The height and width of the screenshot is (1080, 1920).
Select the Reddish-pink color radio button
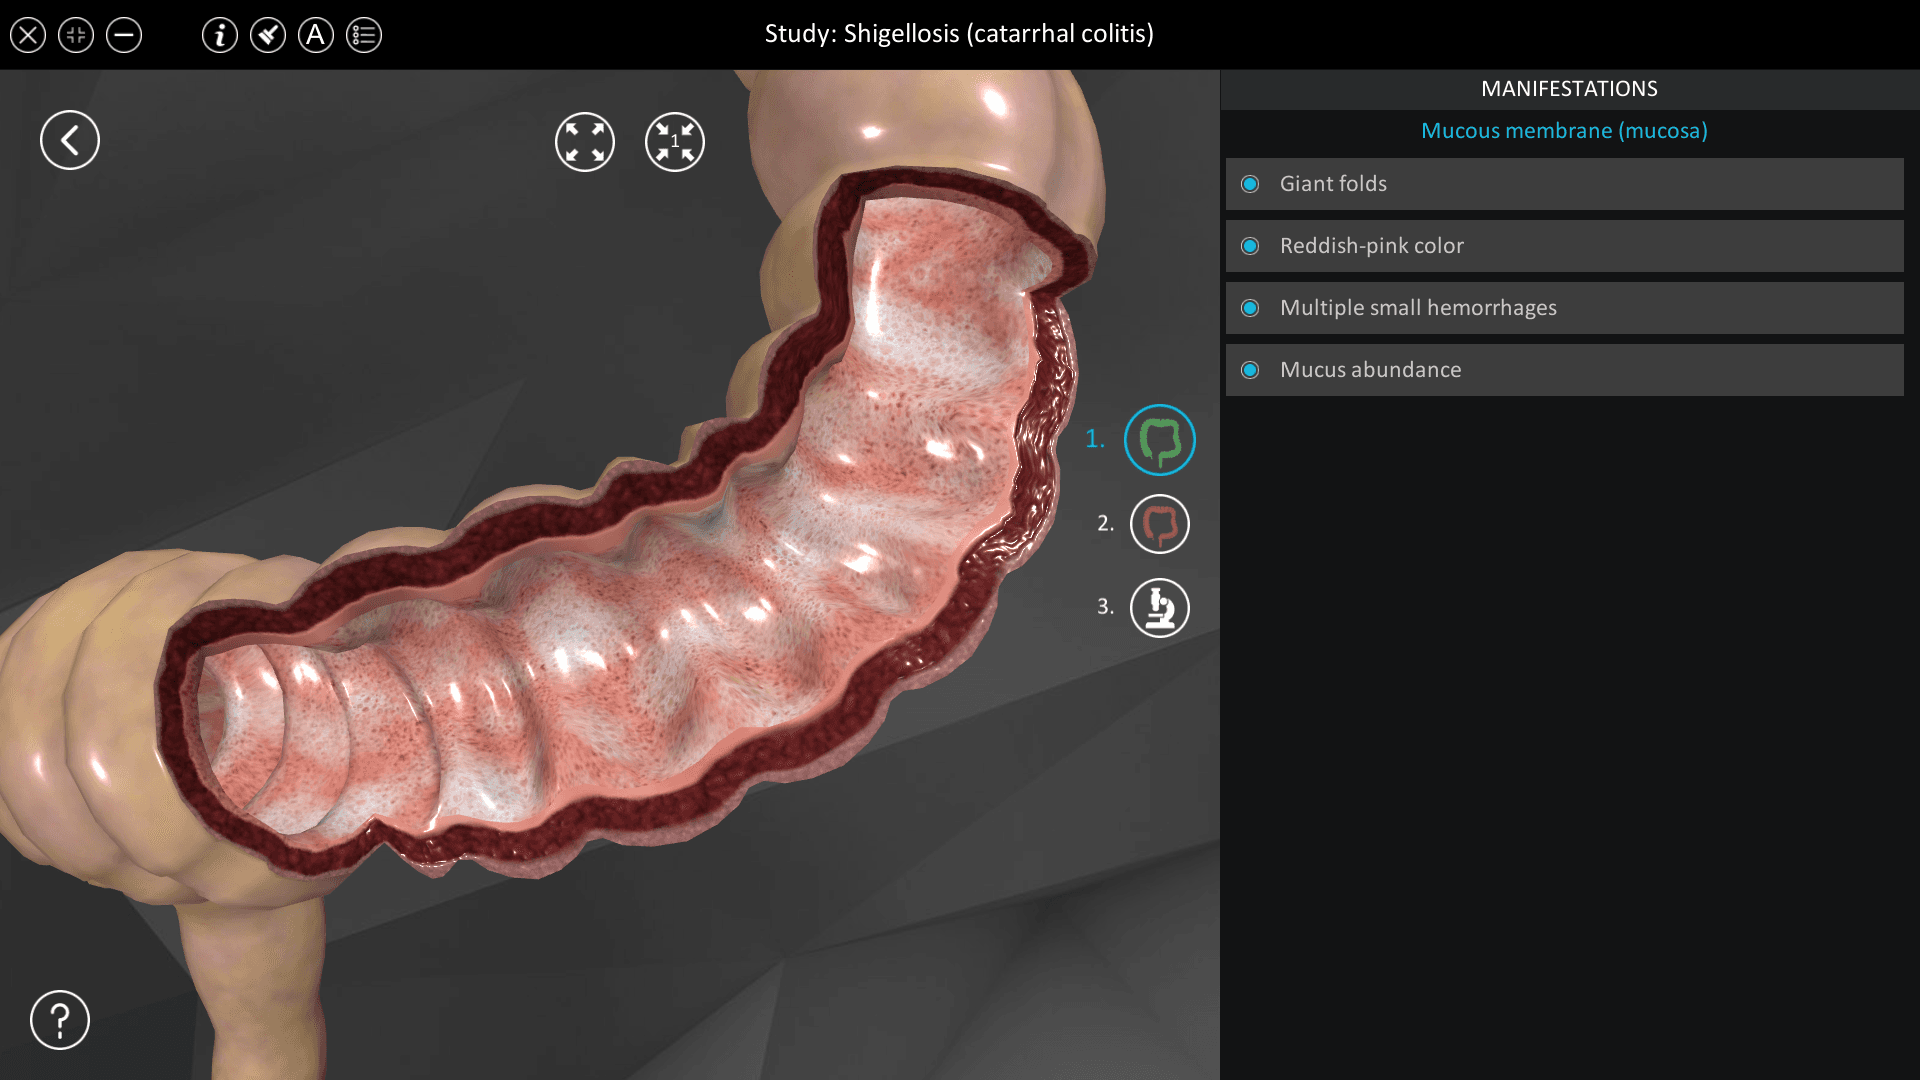click(1250, 246)
